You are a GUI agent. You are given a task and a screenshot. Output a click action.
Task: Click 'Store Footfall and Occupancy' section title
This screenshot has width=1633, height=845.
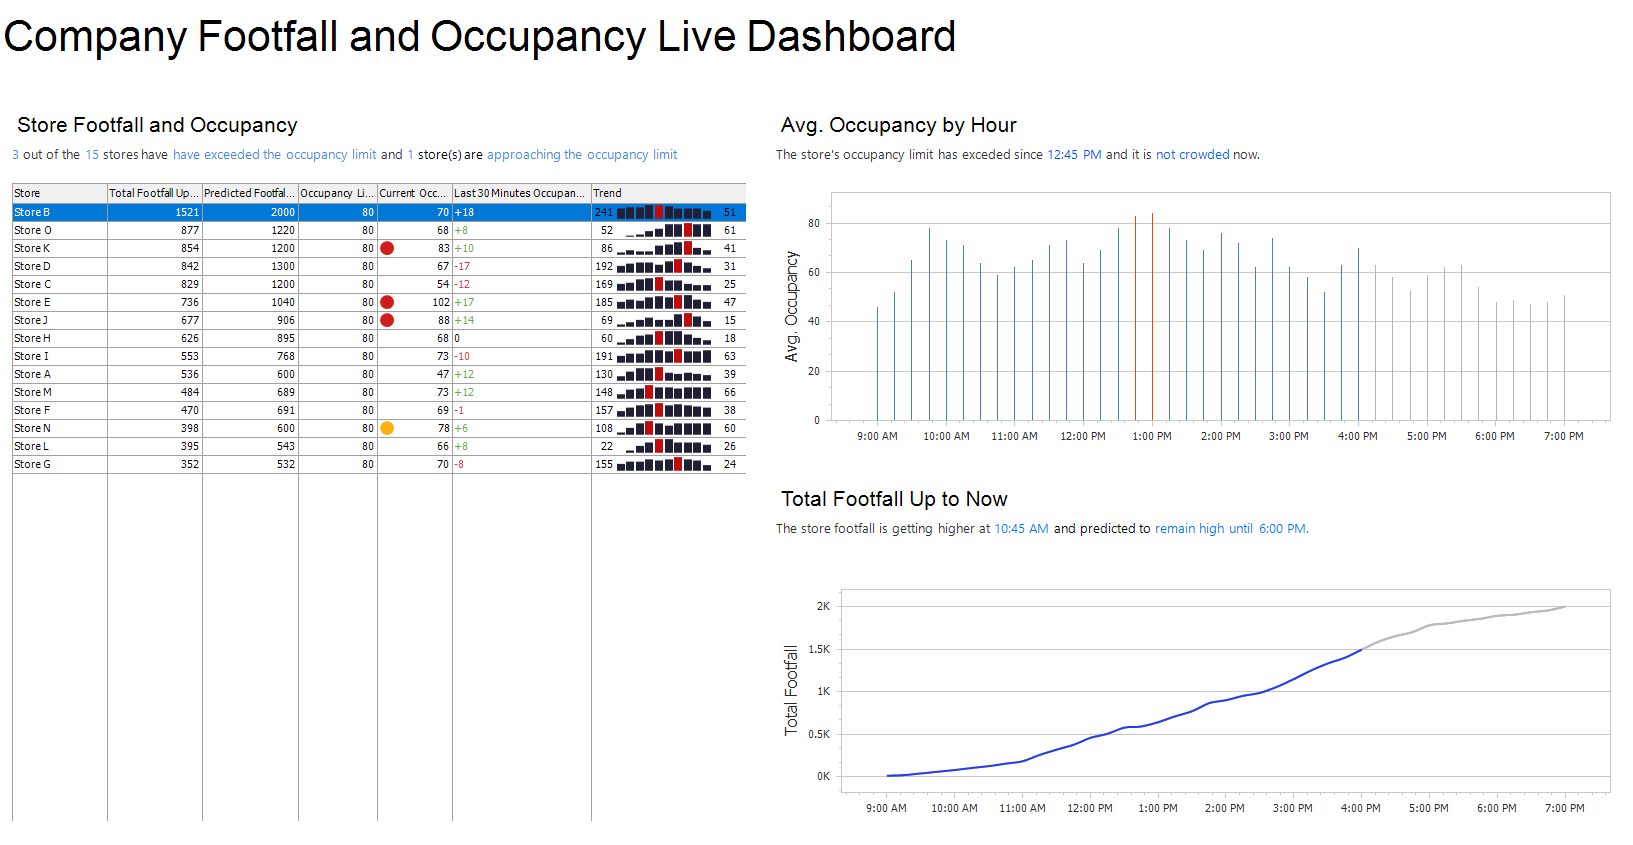click(157, 125)
